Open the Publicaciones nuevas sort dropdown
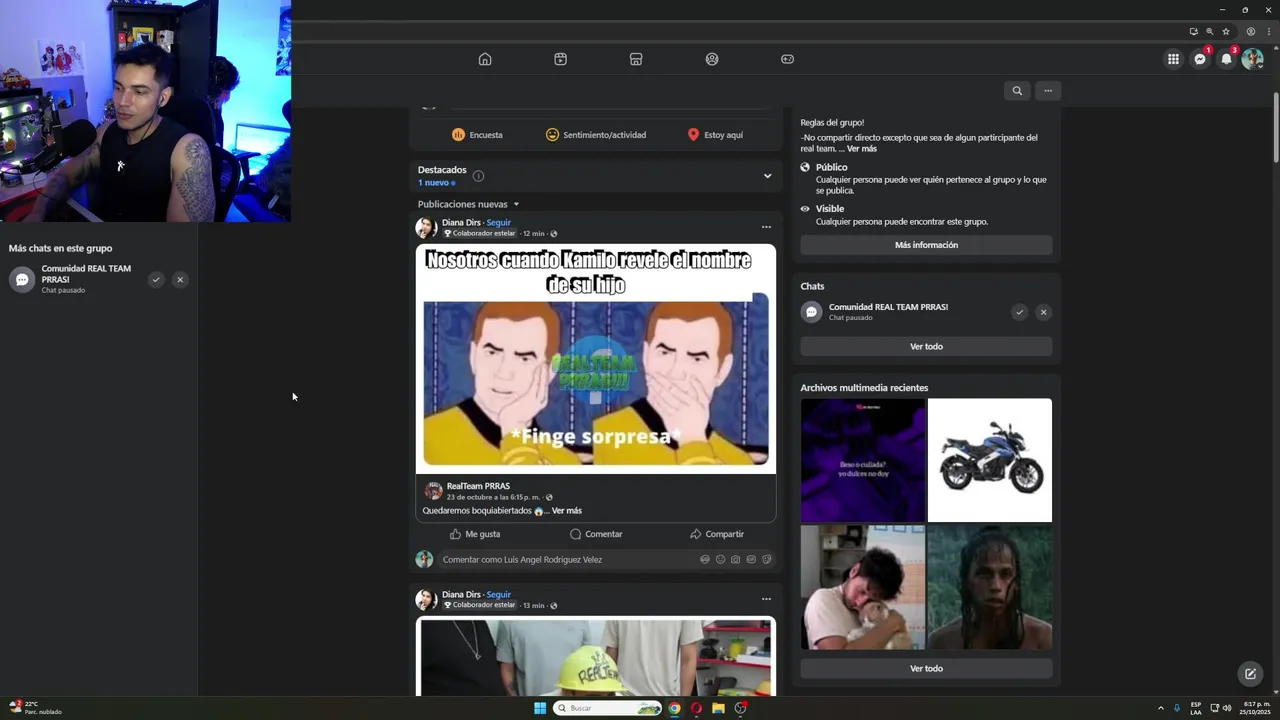The image size is (1280, 720). (469, 204)
